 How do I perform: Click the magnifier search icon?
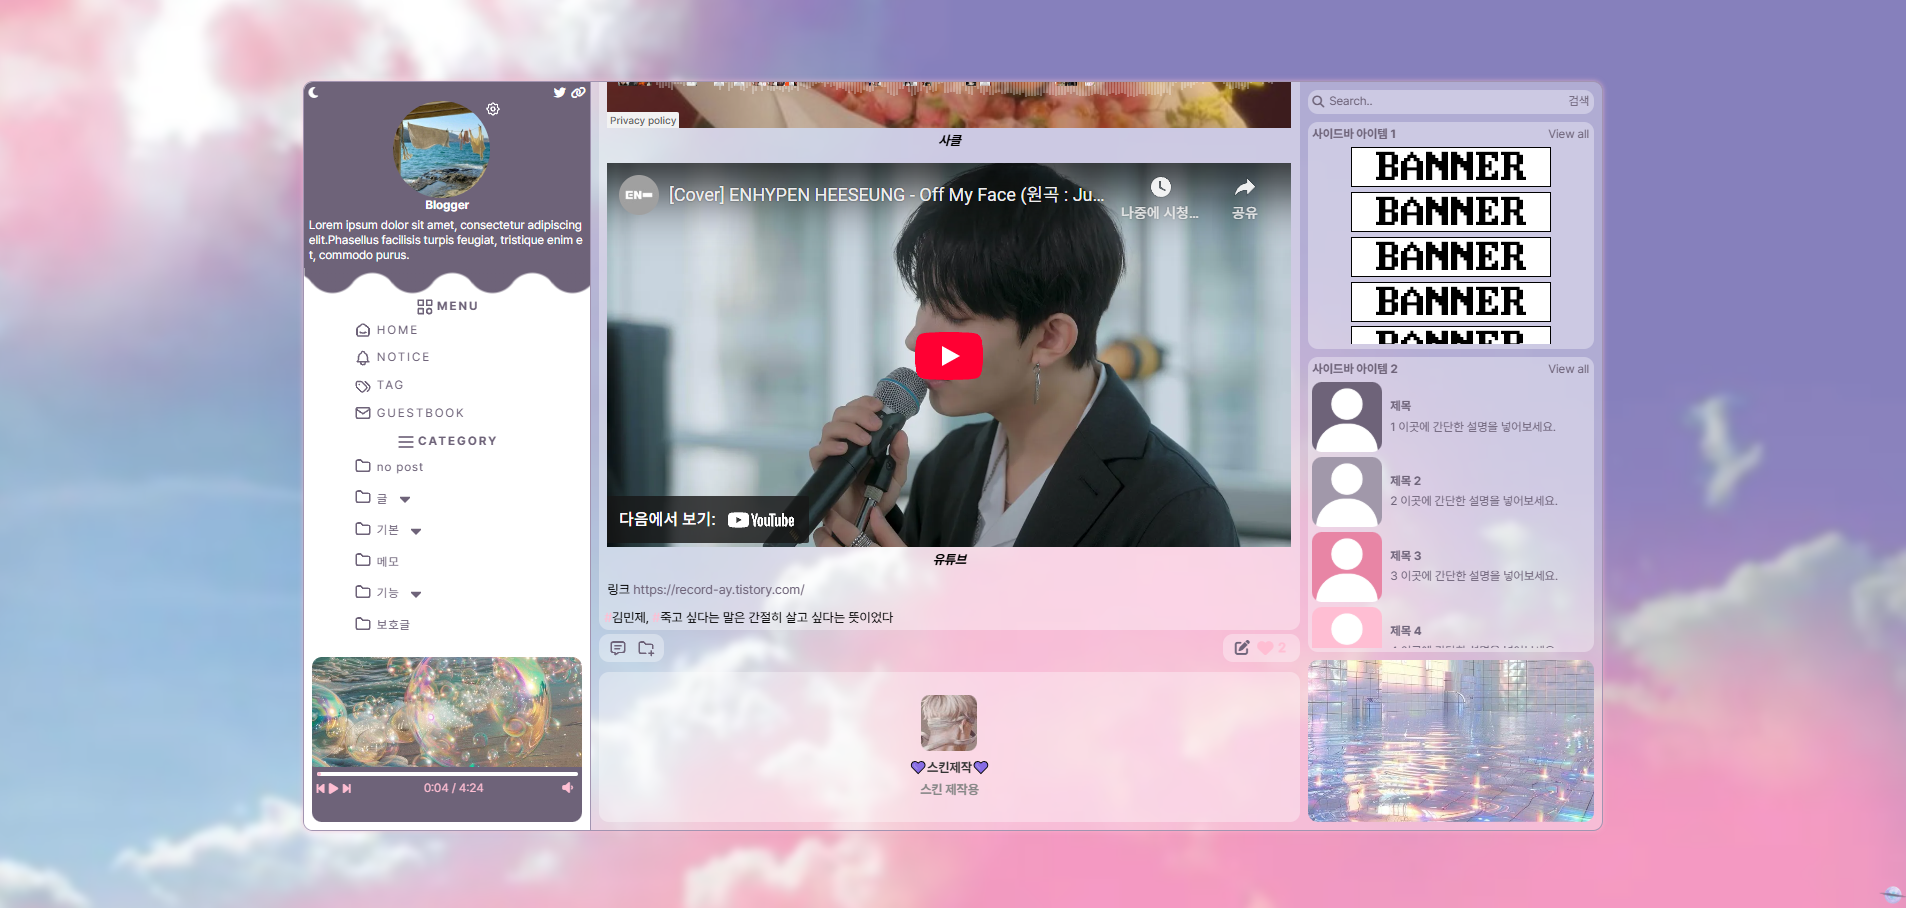[x=1319, y=101]
